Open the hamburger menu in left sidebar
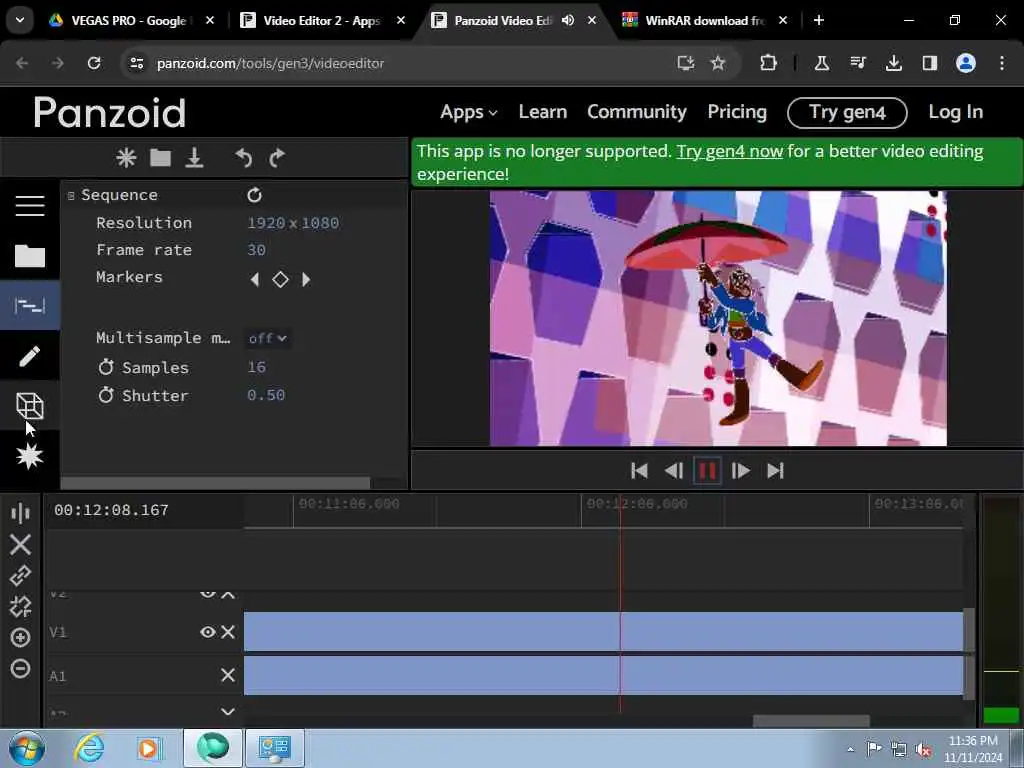This screenshot has height=768, width=1024. (29, 205)
